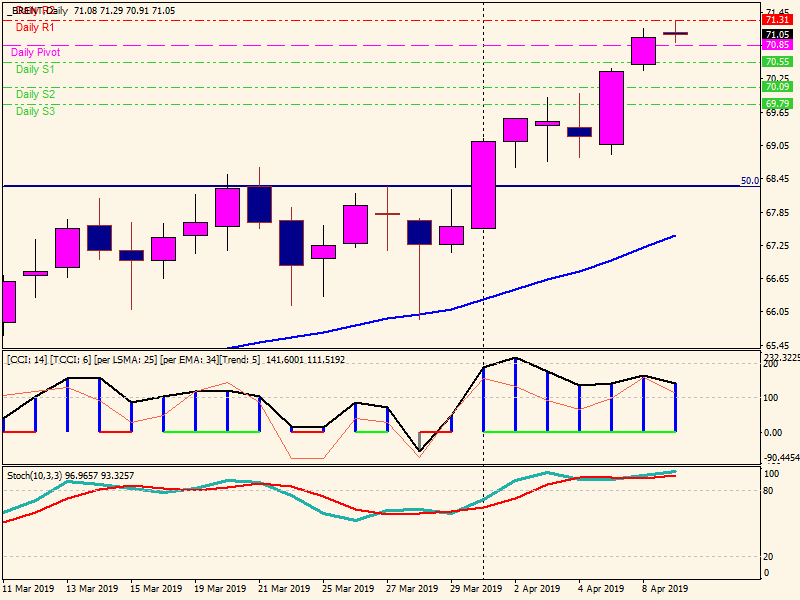Click the Daily R1 line label
The width and height of the screenshot is (800, 600).
(35, 28)
